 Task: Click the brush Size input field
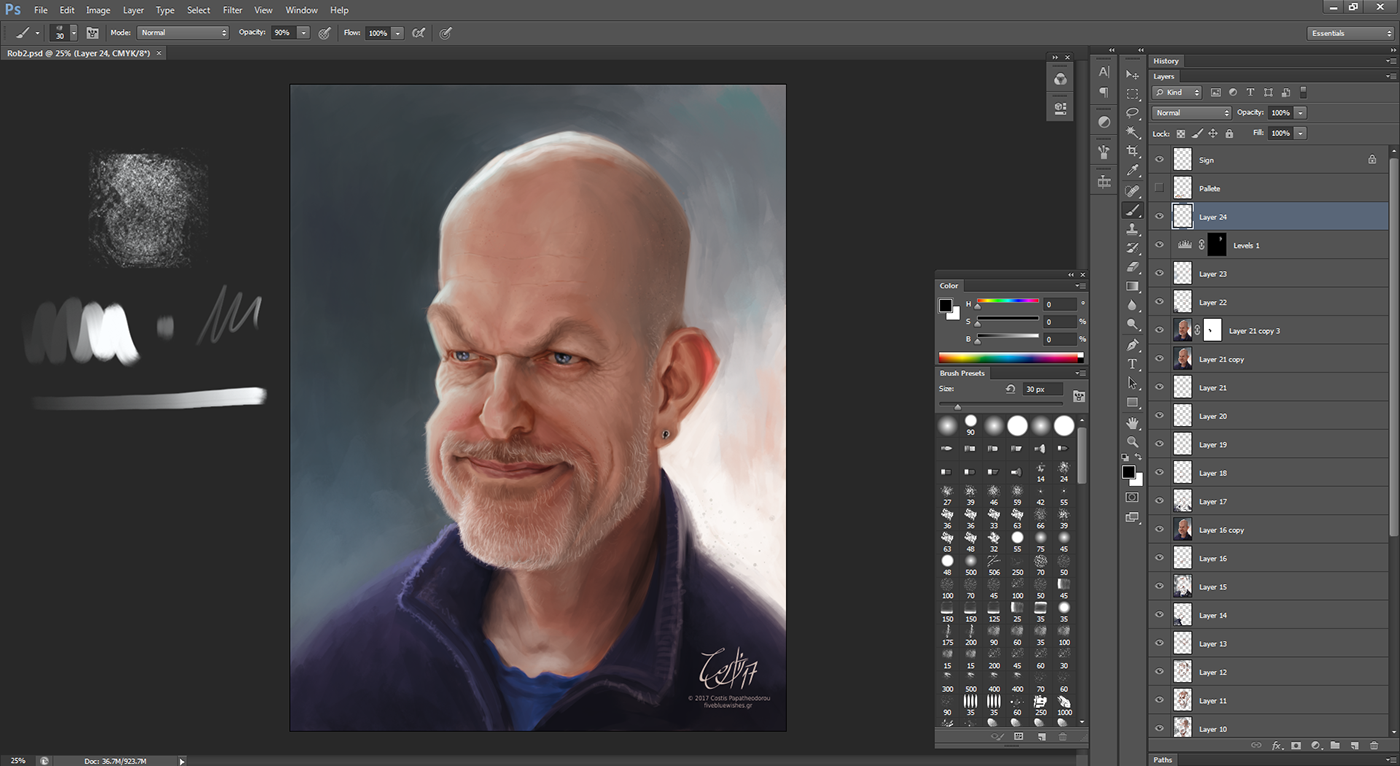point(1042,389)
